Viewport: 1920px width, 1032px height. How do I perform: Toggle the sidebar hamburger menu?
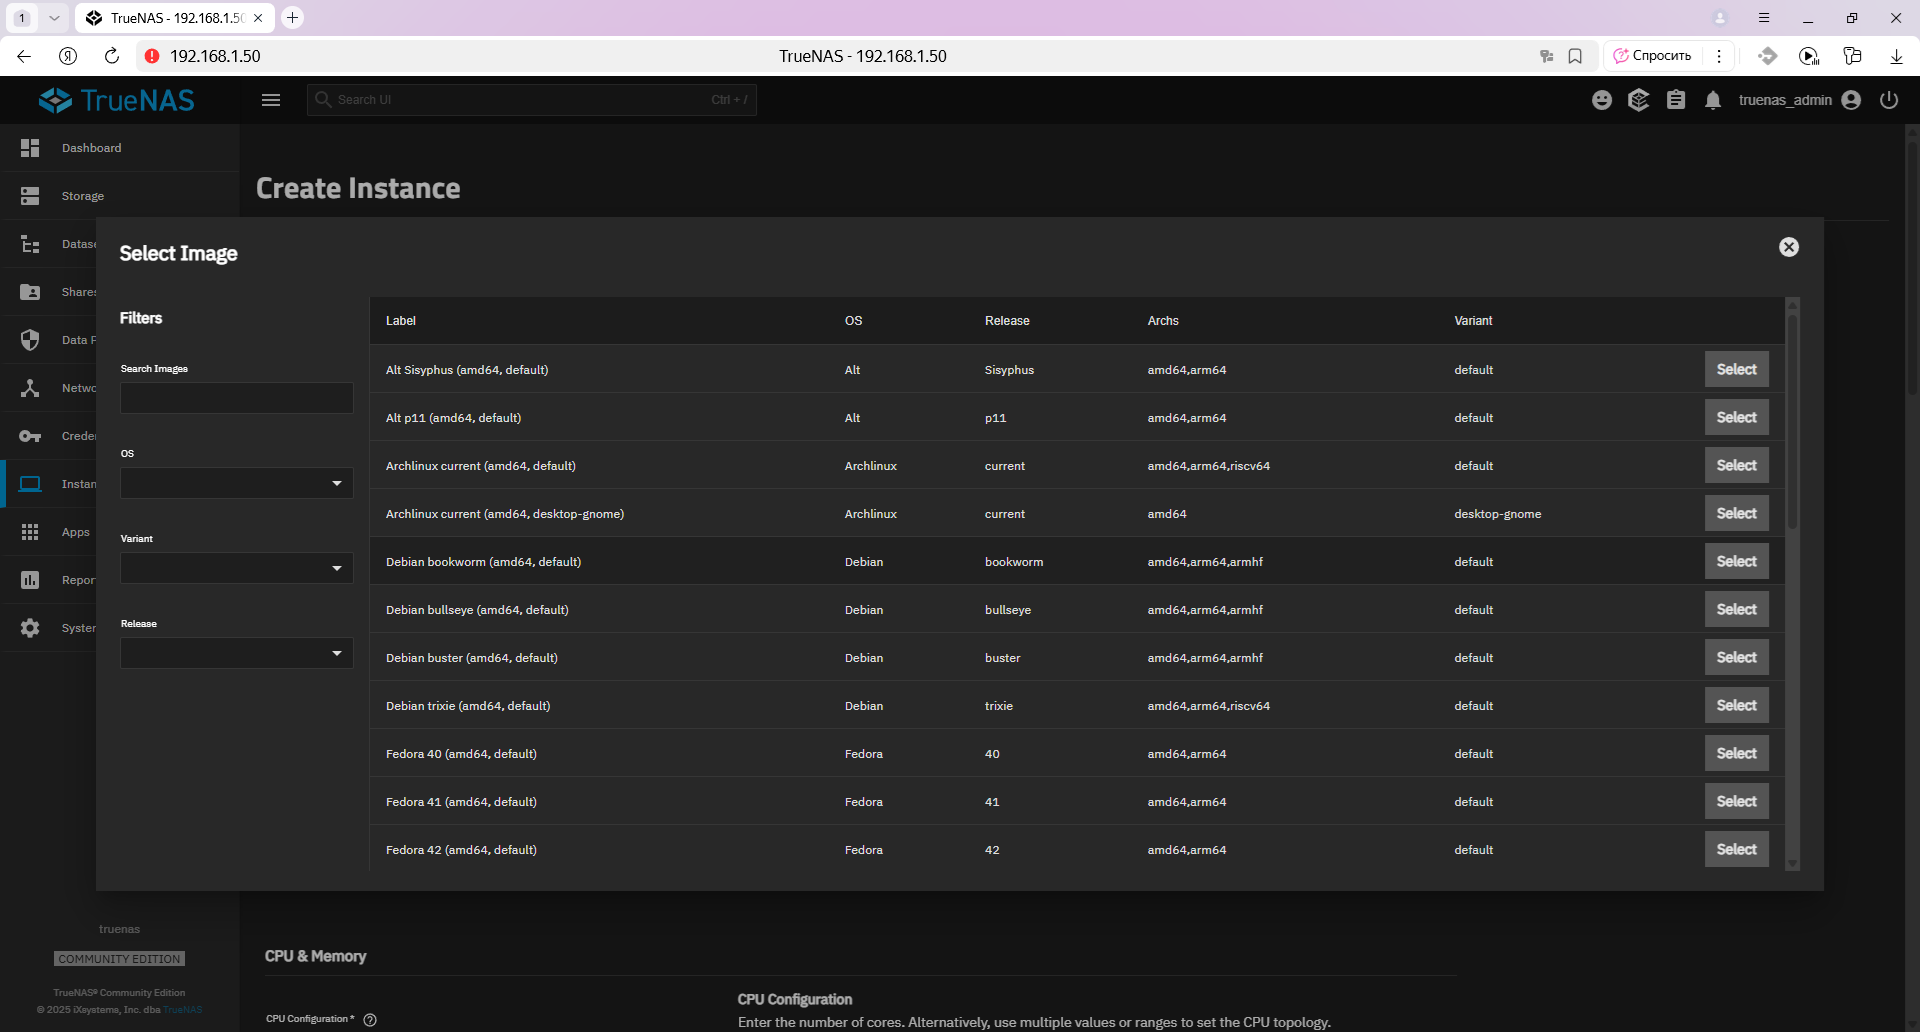coord(271,100)
